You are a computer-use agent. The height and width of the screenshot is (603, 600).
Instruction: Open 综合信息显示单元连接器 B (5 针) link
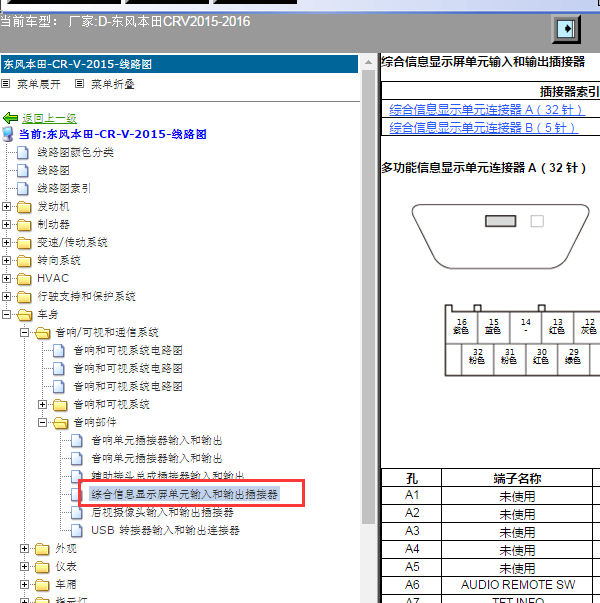click(484, 128)
